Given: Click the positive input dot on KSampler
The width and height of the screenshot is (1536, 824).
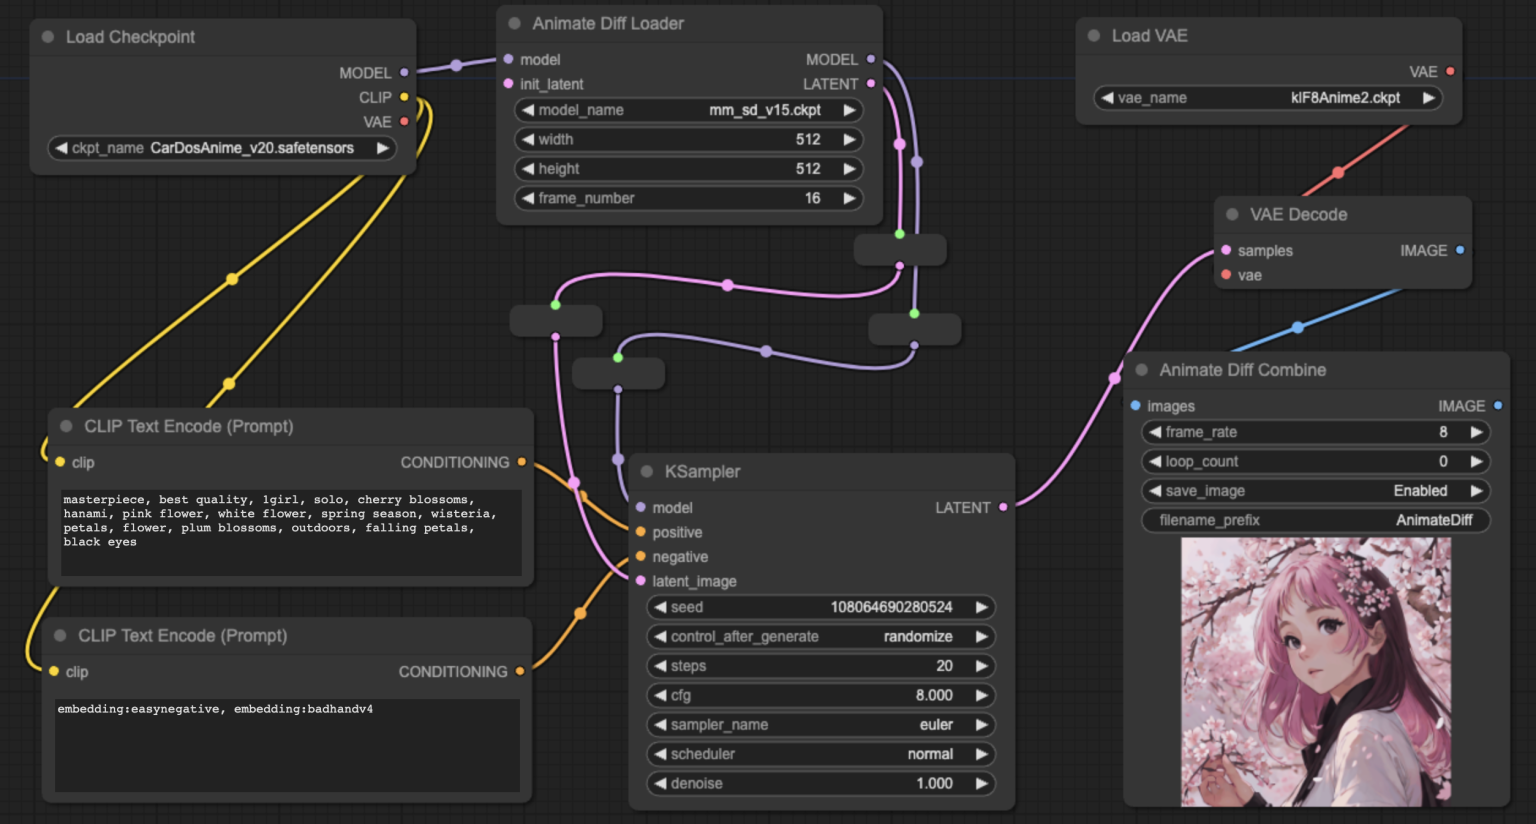Looking at the screenshot, I should tap(641, 532).
